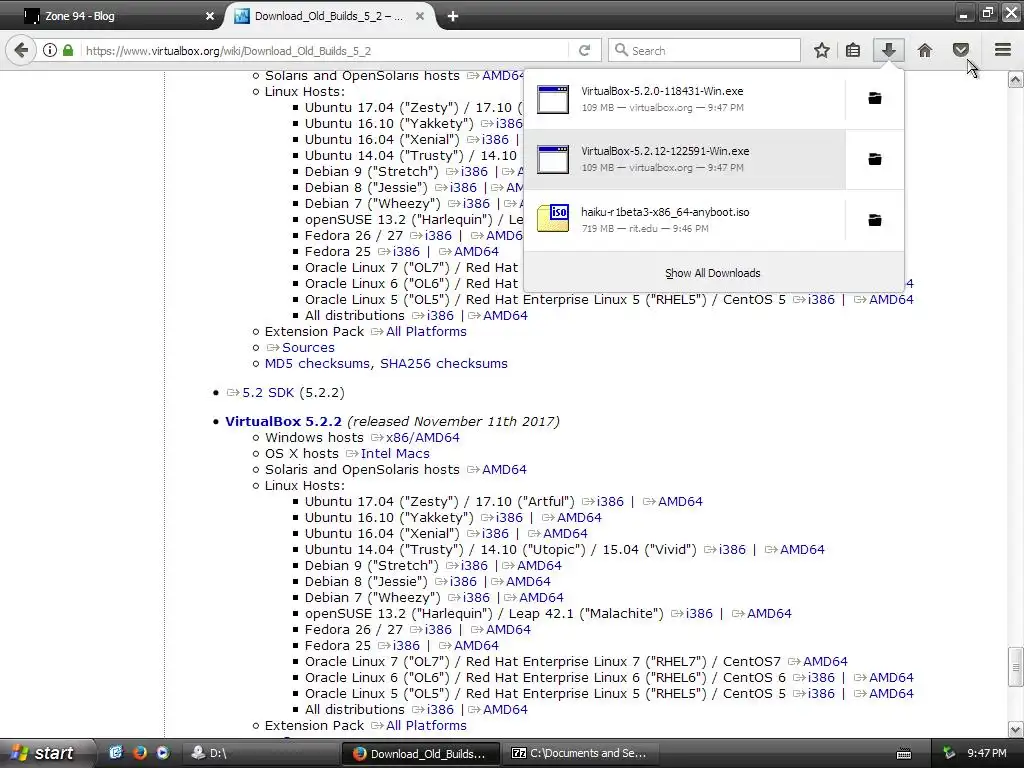The width and height of the screenshot is (1024, 768).
Task: Switch to Download_Old_Builds taskbar button
Action: [421, 754]
